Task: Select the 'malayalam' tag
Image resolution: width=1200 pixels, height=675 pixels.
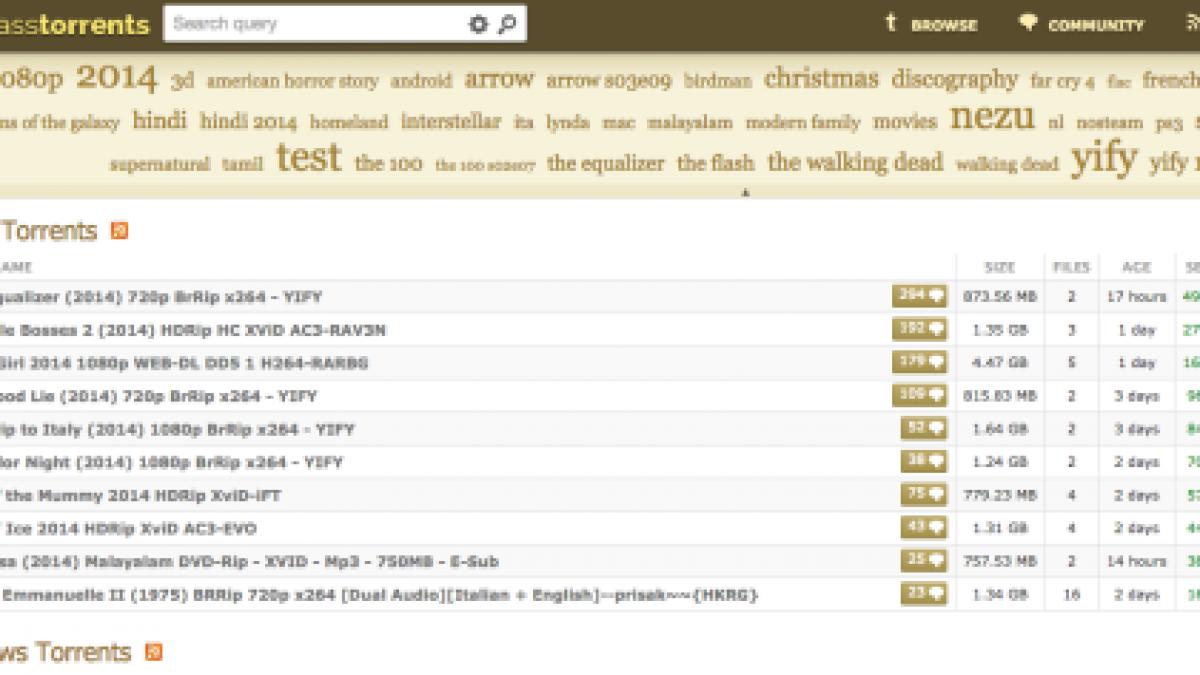Action: tap(689, 123)
